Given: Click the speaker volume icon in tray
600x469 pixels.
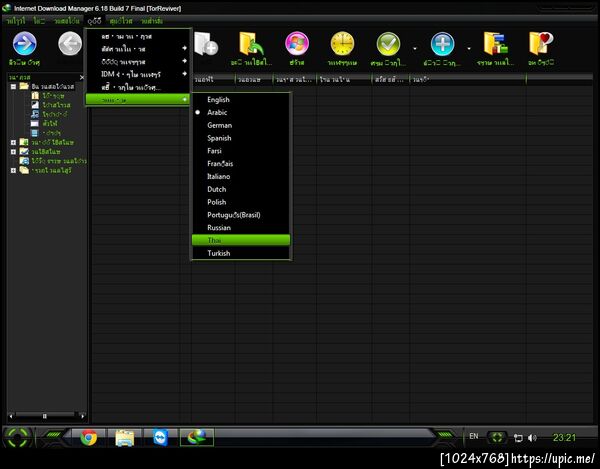Looking at the screenshot, I should coord(532,438).
